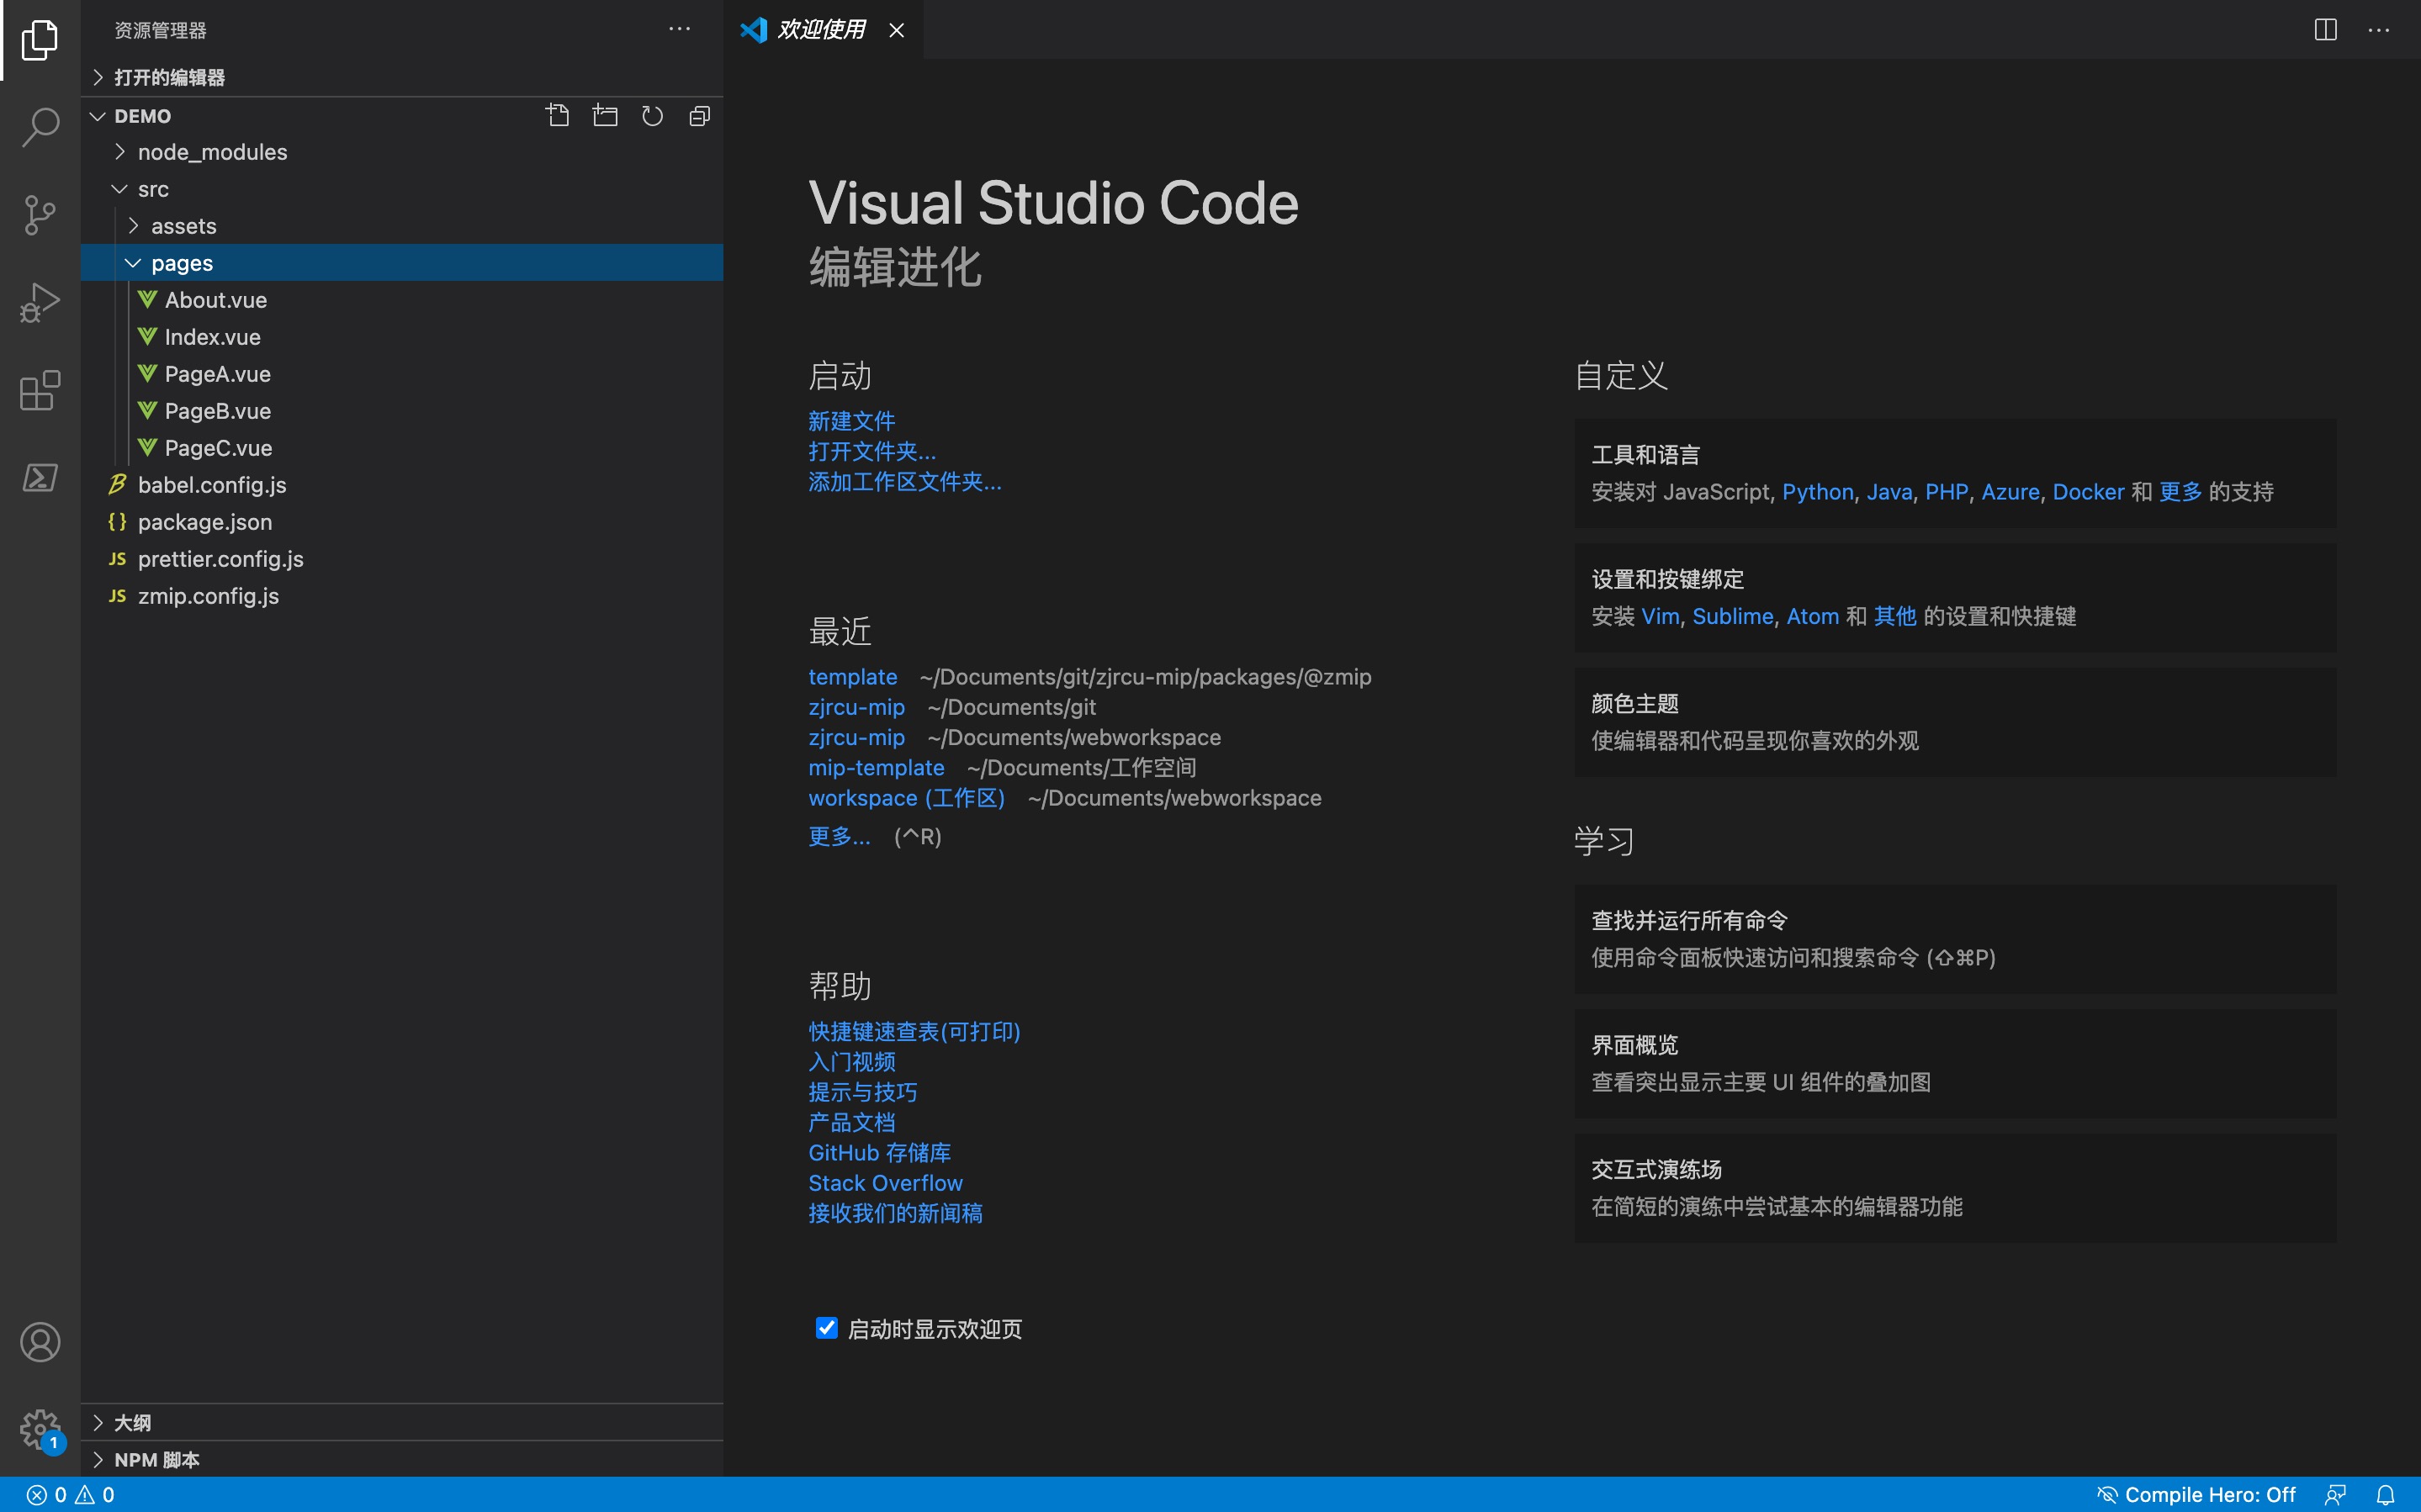
Task: Expand the NPM 脚本 section
Action: coord(402,1459)
